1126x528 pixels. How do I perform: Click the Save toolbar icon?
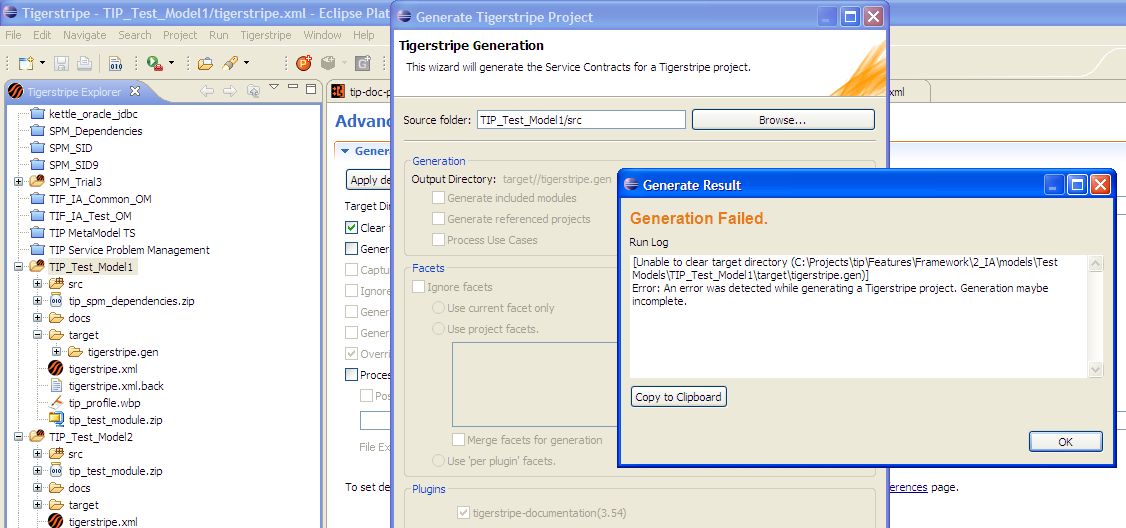point(62,63)
